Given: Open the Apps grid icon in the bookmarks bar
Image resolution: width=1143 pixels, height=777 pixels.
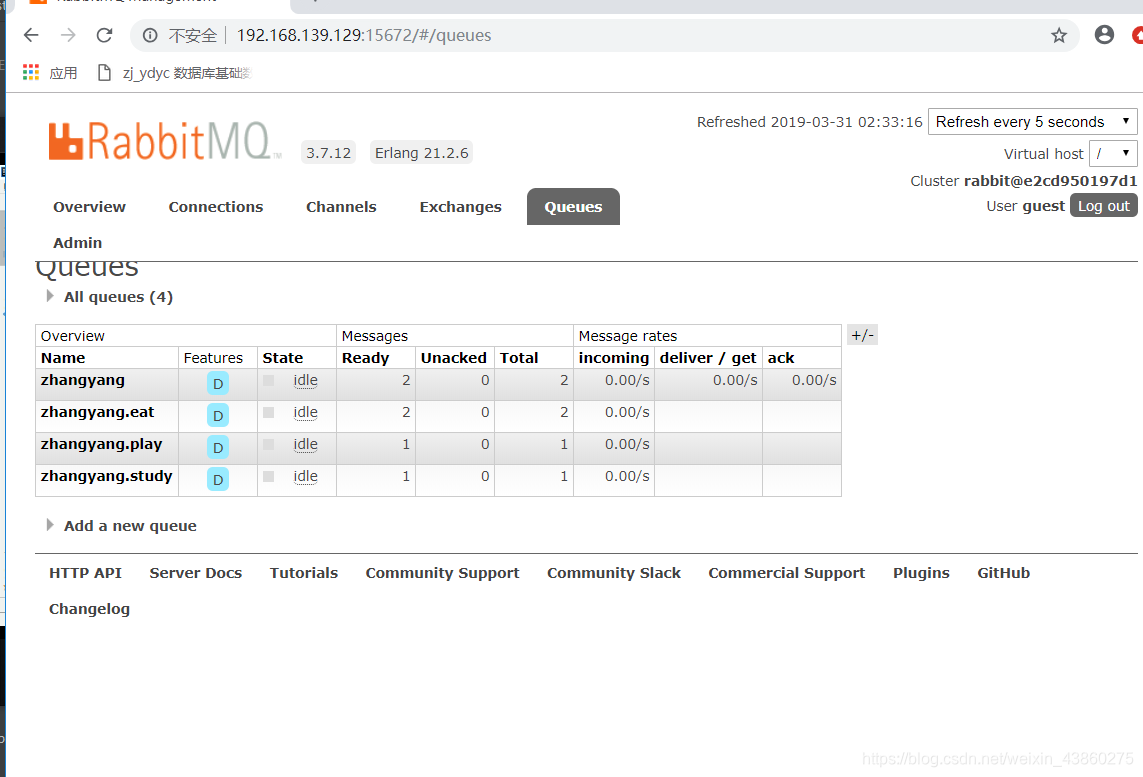Looking at the screenshot, I should (x=31, y=72).
